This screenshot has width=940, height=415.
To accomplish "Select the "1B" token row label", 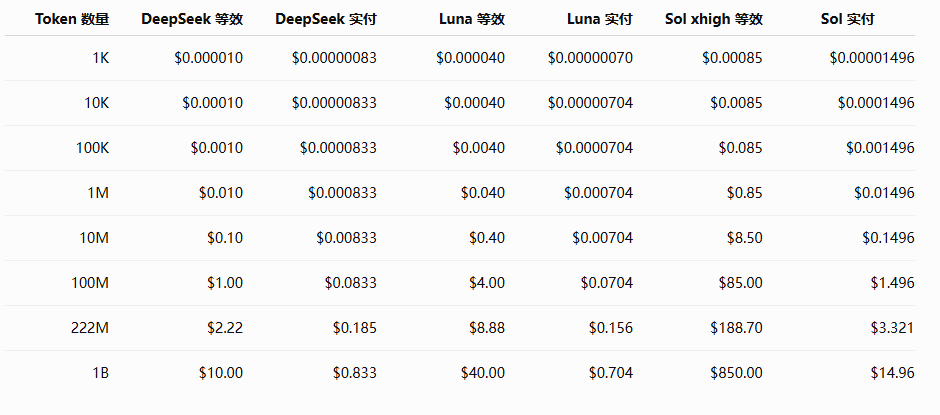I will 101,373.
